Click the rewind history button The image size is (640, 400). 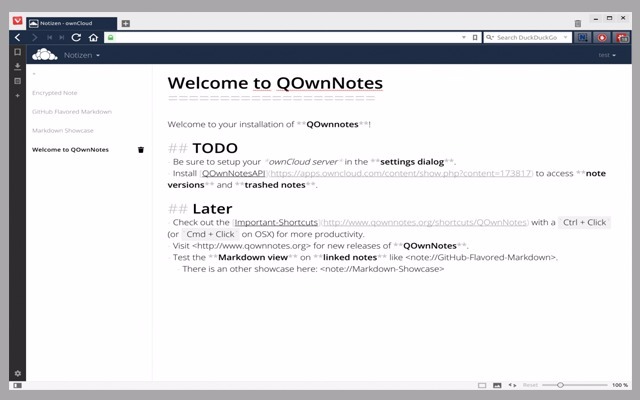pyautogui.click(x=49, y=38)
